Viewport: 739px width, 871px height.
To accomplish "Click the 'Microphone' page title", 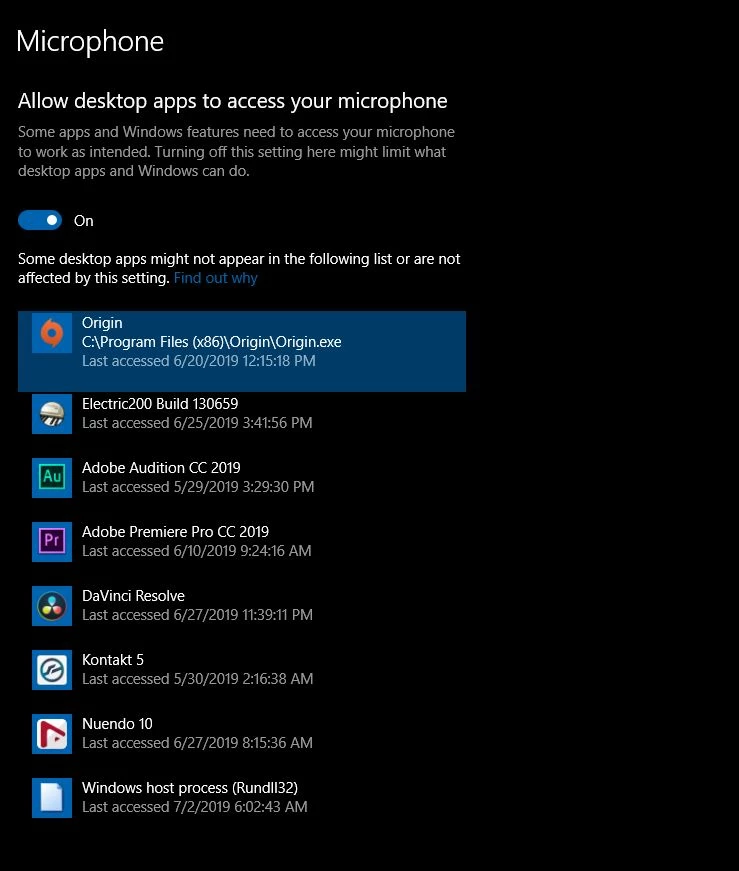I will click(x=90, y=41).
